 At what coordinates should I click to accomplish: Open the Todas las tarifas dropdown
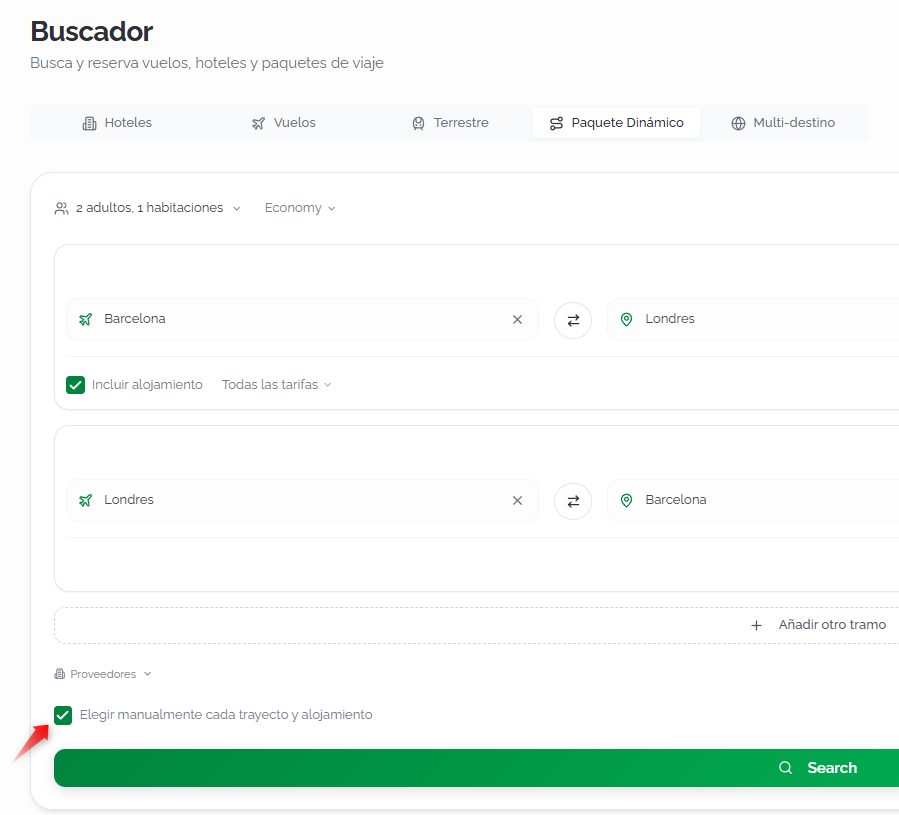tap(276, 384)
